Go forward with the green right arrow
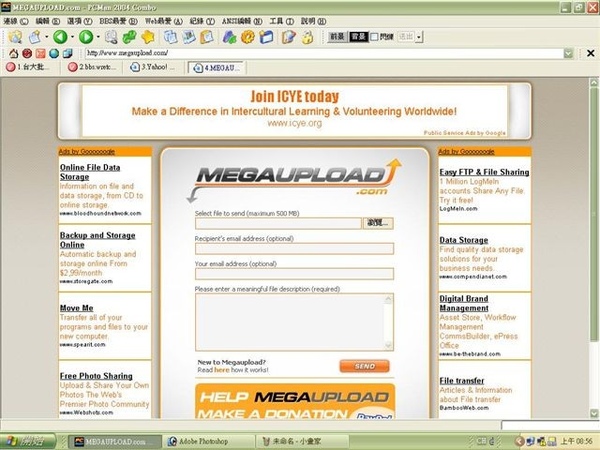 [86, 37]
